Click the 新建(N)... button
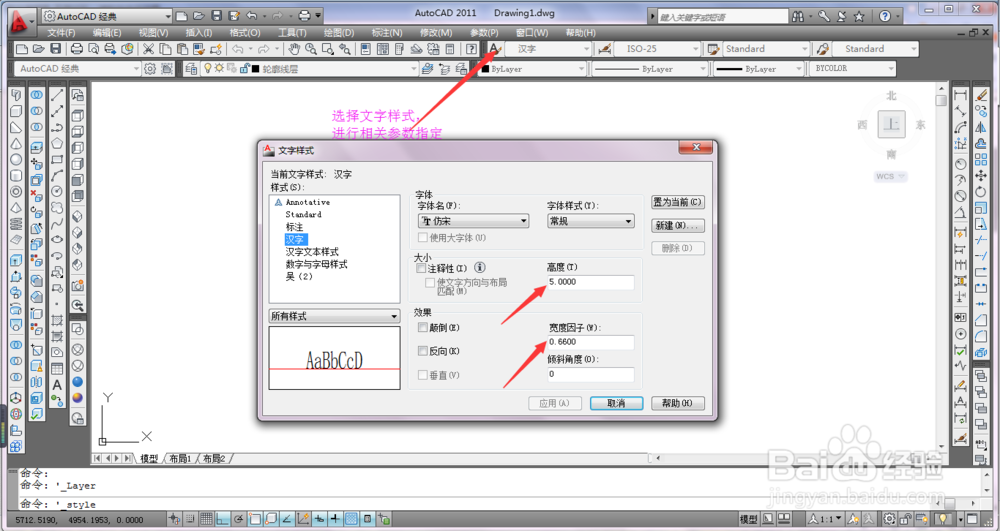Image resolution: width=1000 pixels, height=531 pixels. [677, 225]
